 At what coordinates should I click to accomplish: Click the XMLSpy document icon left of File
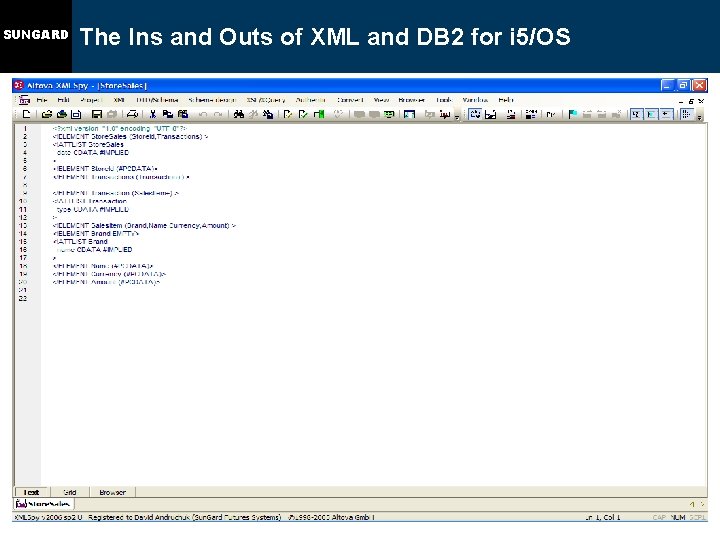24,100
